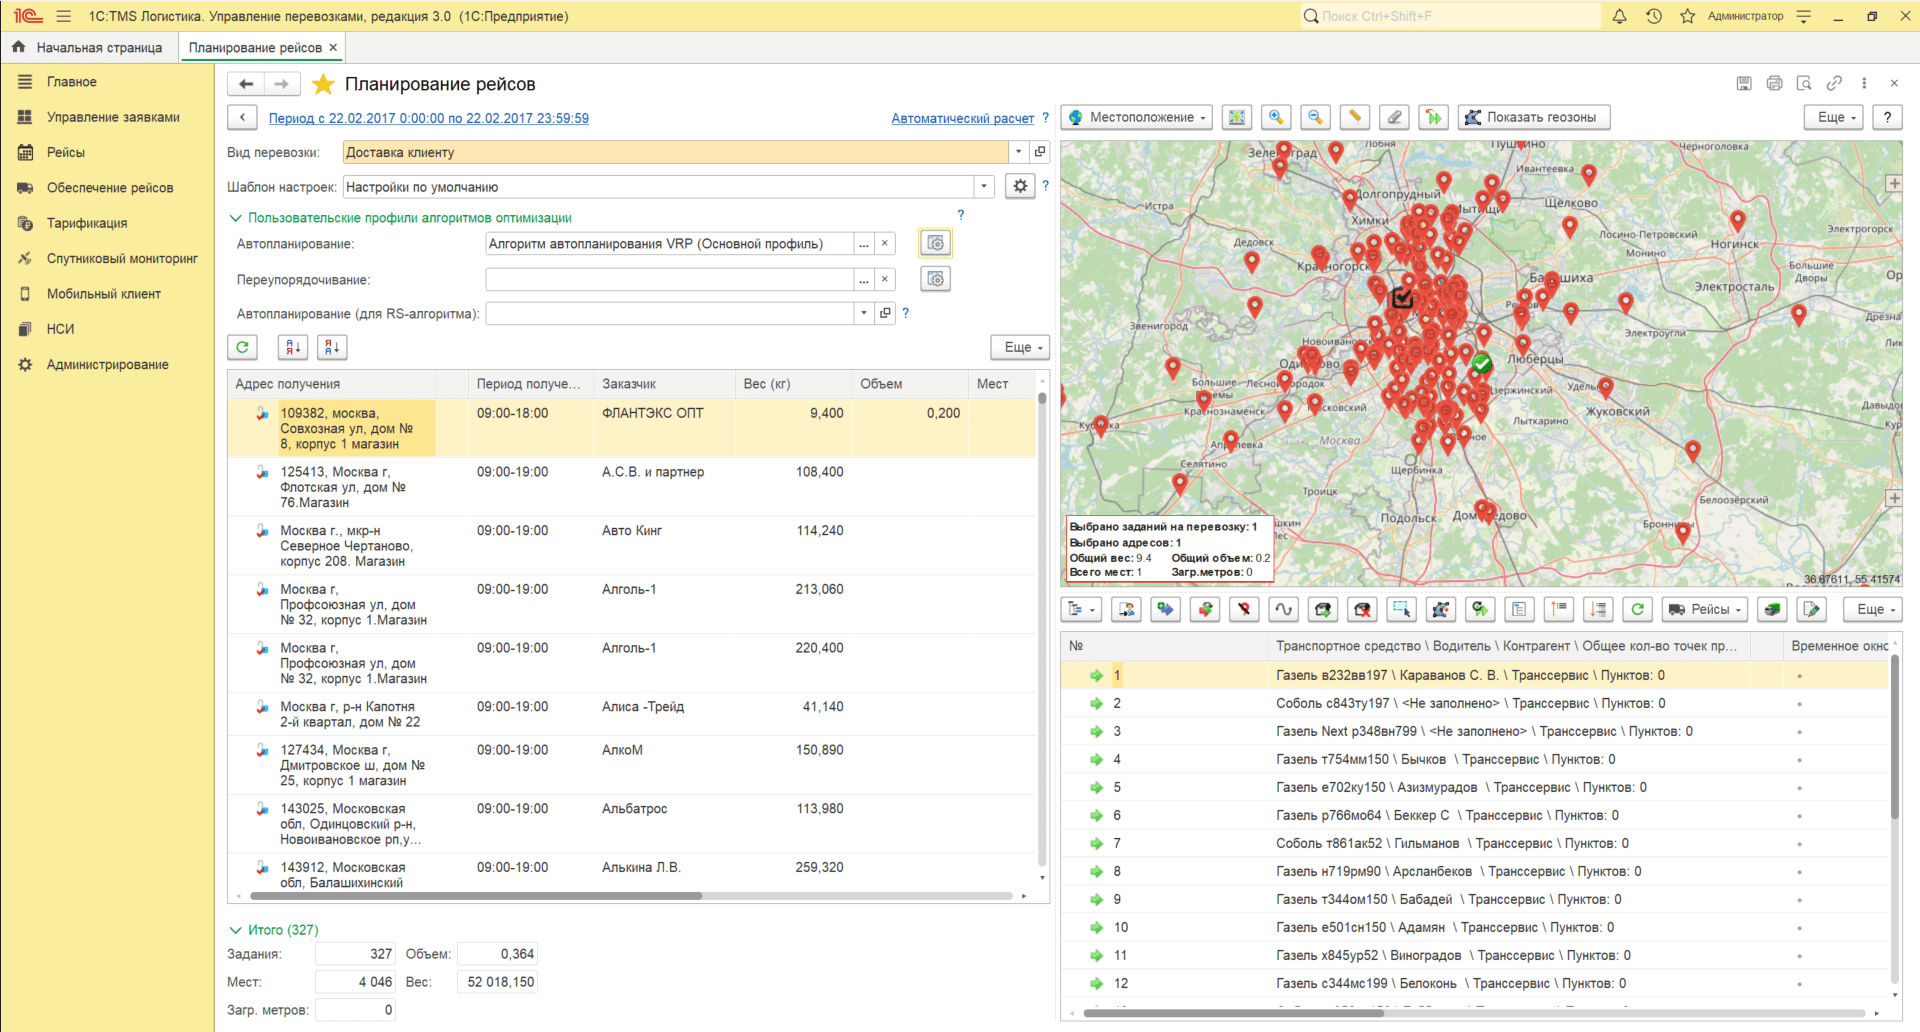Open the Рейсы dropdown menu

coord(1706,609)
